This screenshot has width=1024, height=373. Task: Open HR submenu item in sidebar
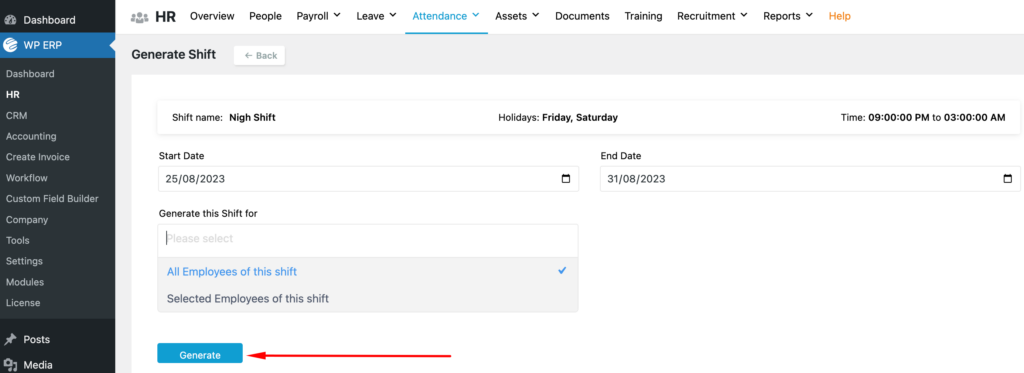click(x=12, y=95)
